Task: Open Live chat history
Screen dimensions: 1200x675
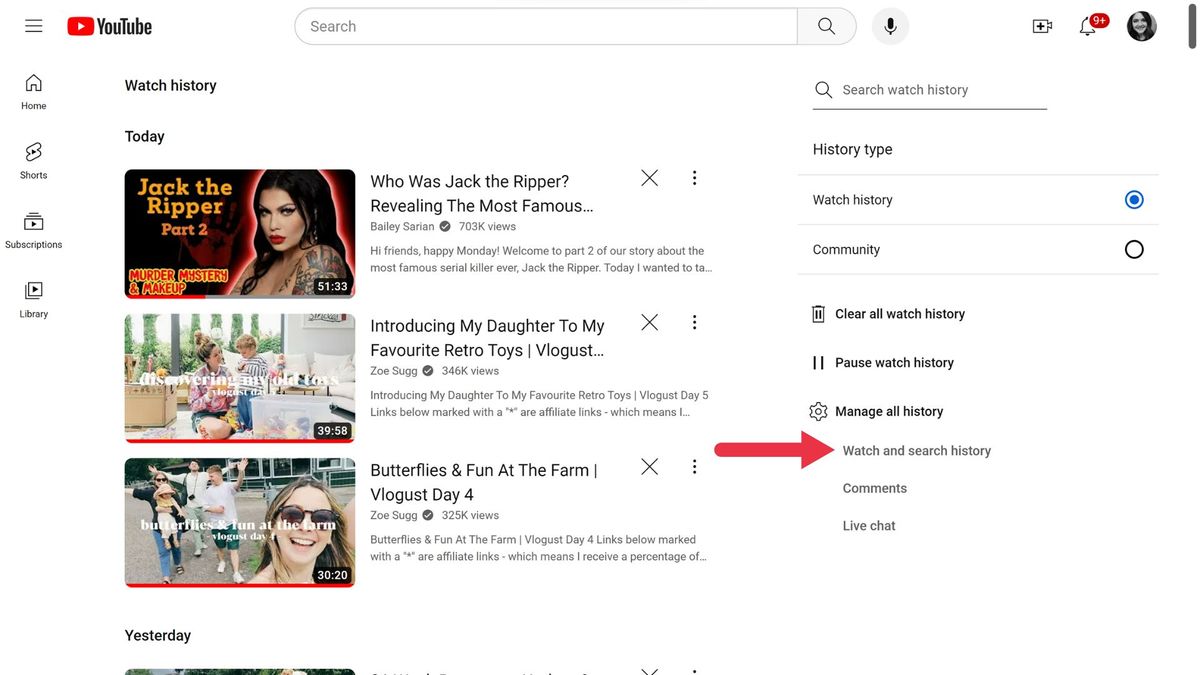Action: pos(868,525)
